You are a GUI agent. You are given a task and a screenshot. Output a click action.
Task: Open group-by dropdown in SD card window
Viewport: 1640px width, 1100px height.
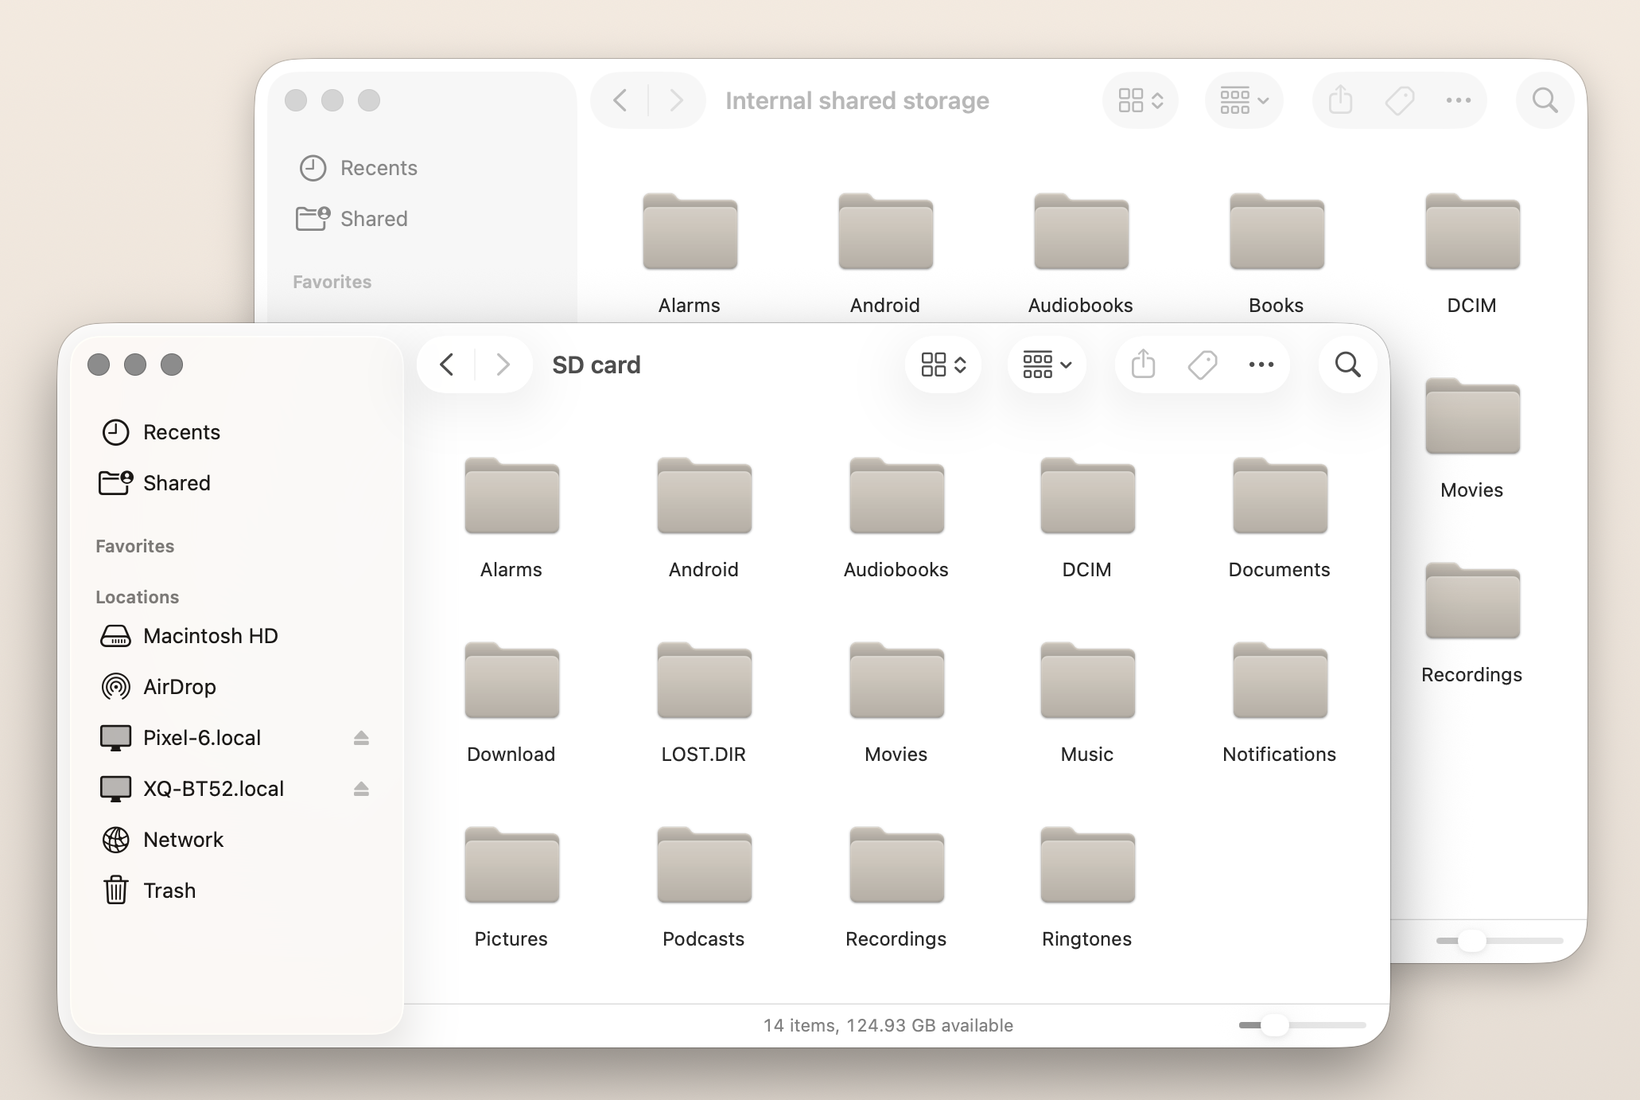tap(1047, 365)
